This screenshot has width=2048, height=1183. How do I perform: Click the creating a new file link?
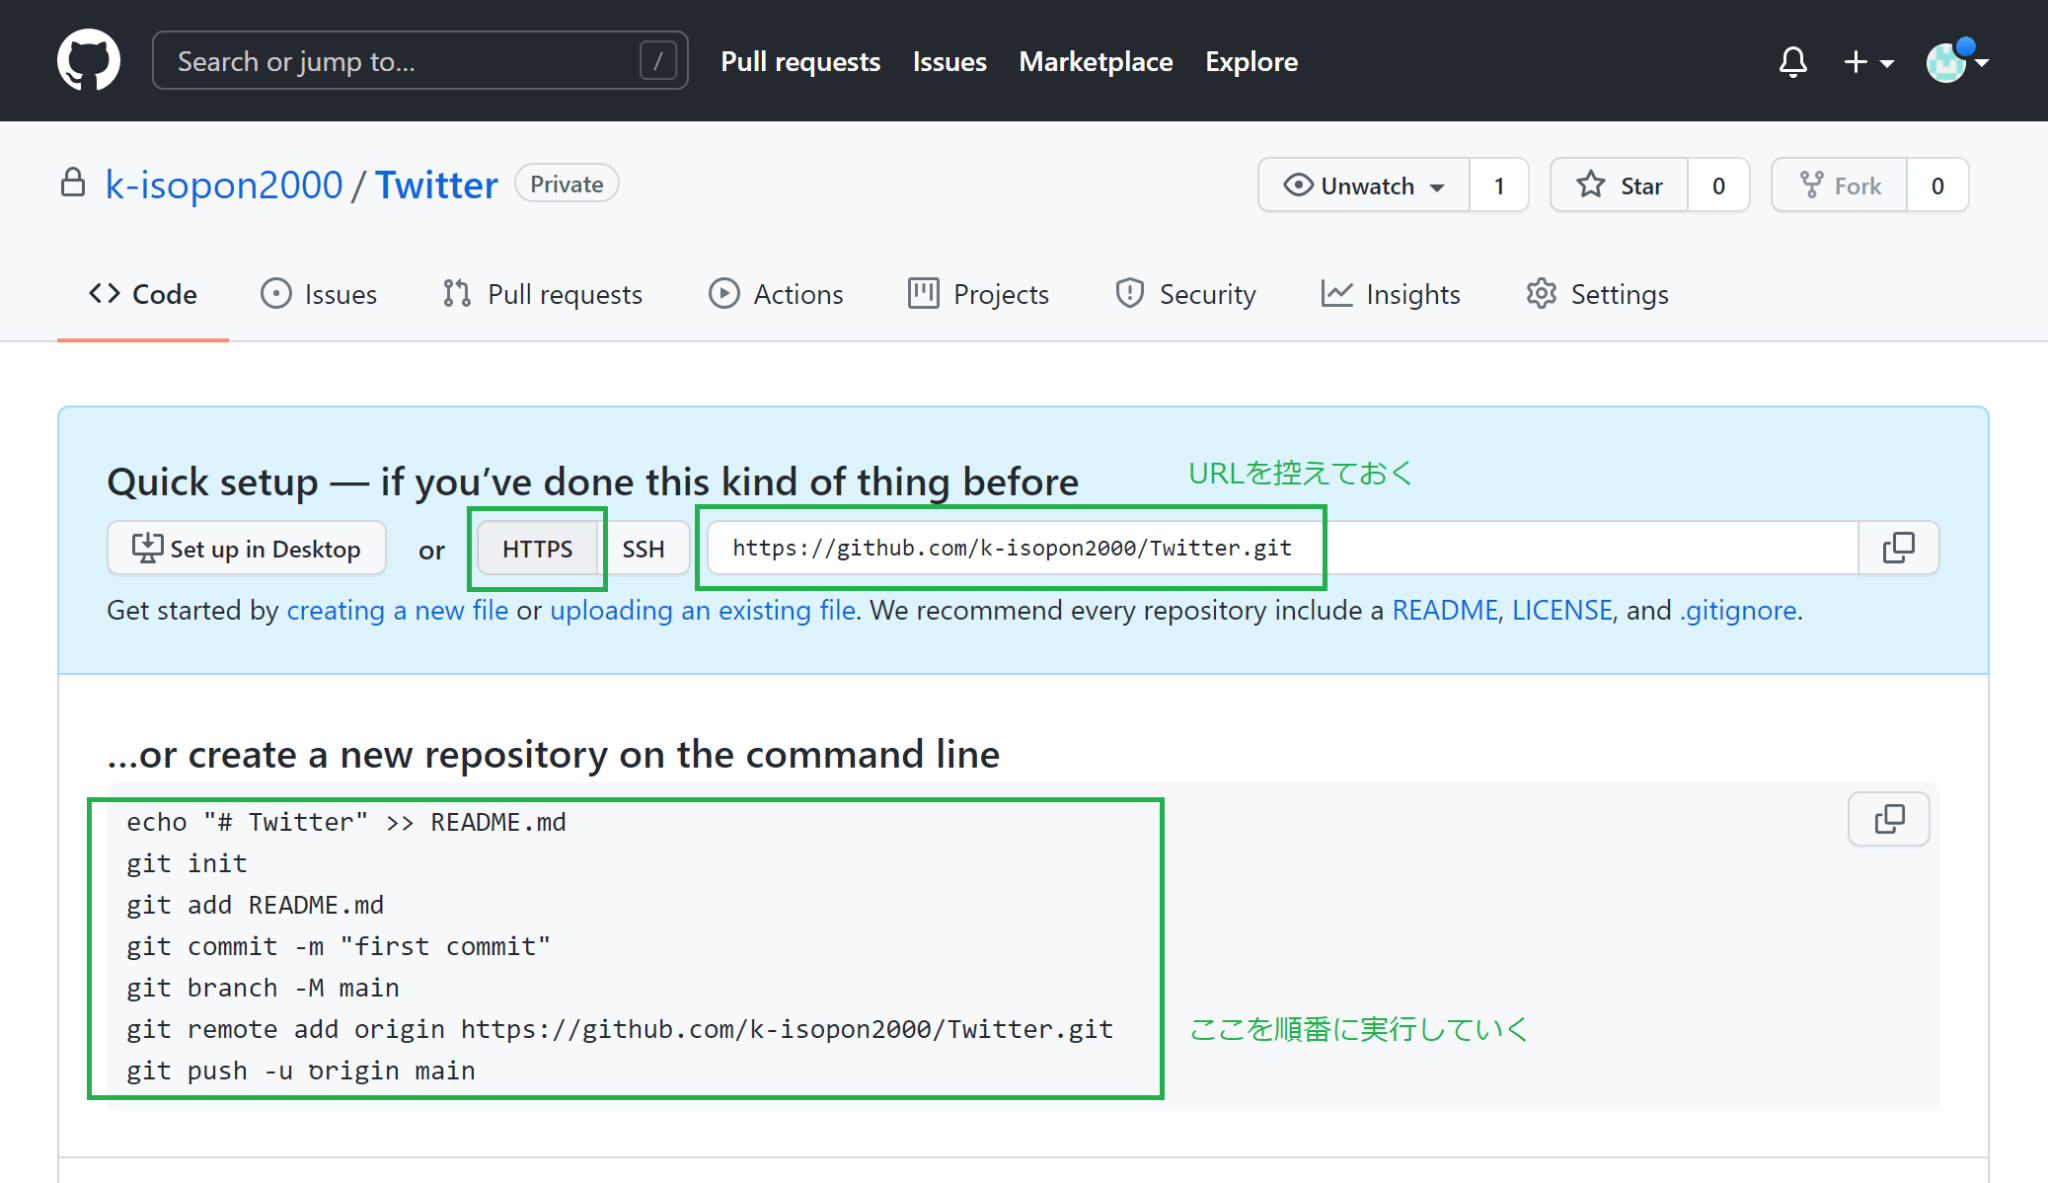pyautogui.click(x=397, y=610)
